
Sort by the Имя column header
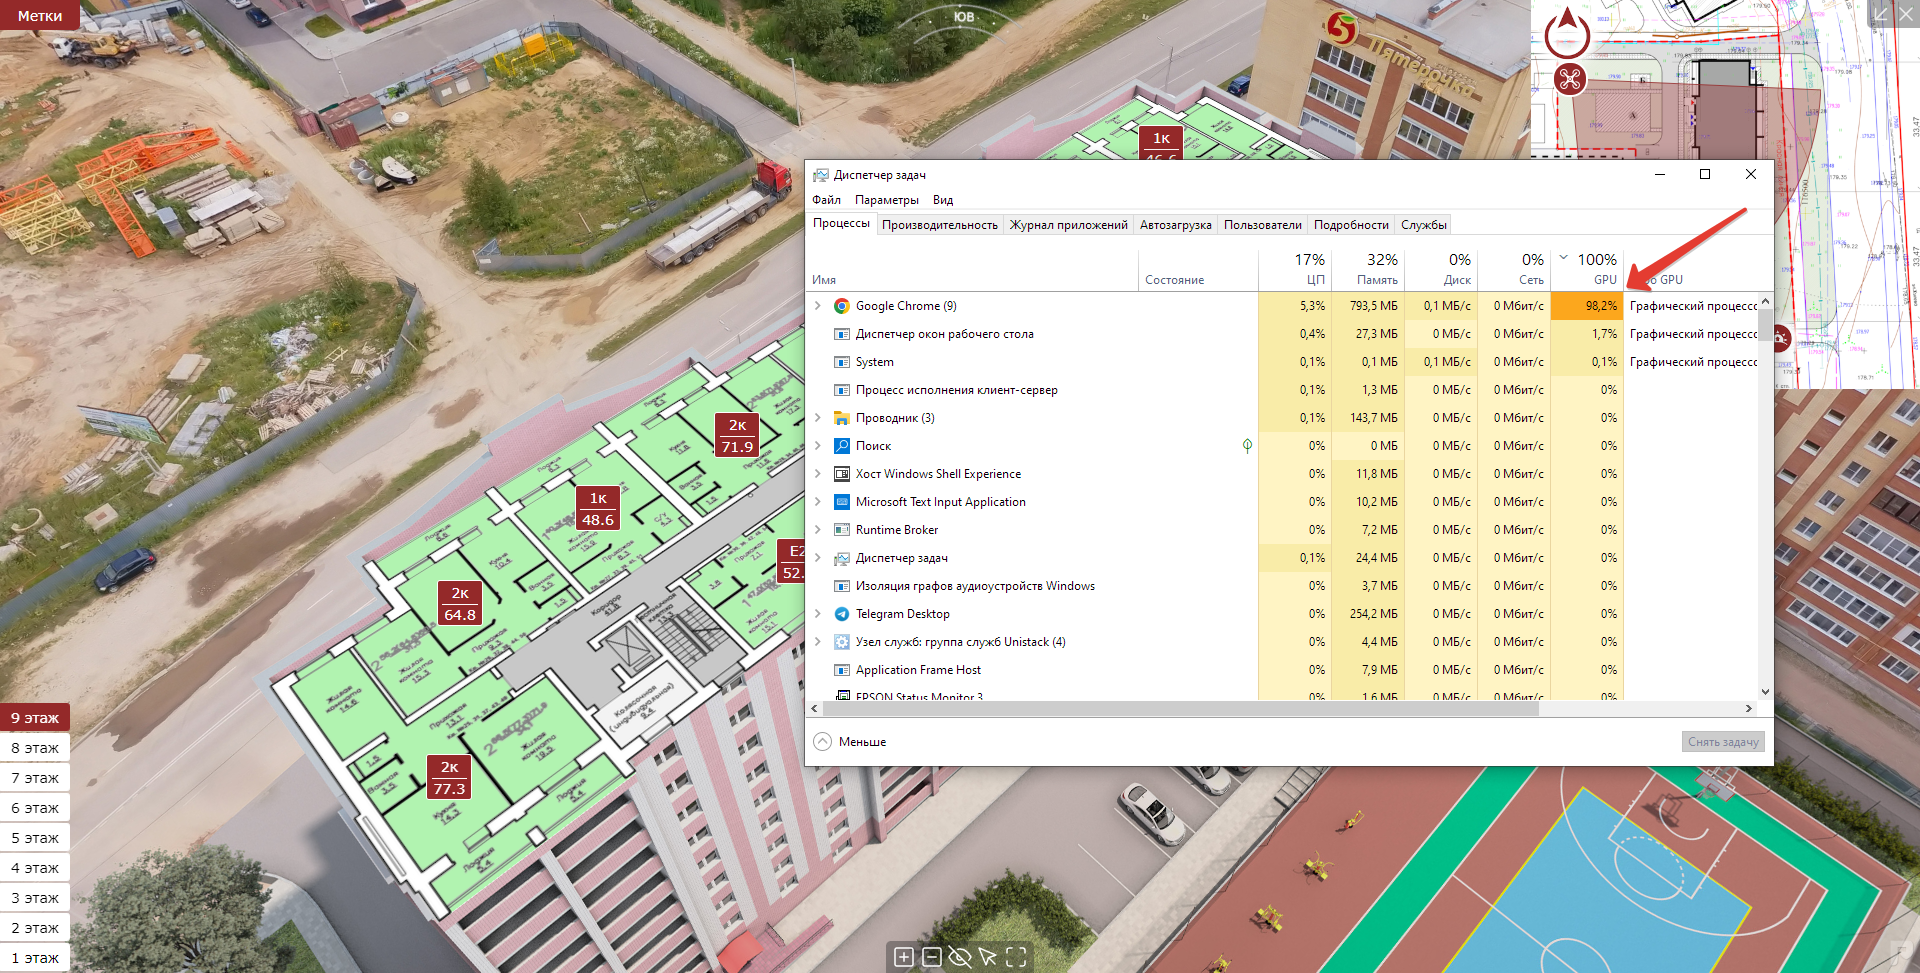coord(972,270)
